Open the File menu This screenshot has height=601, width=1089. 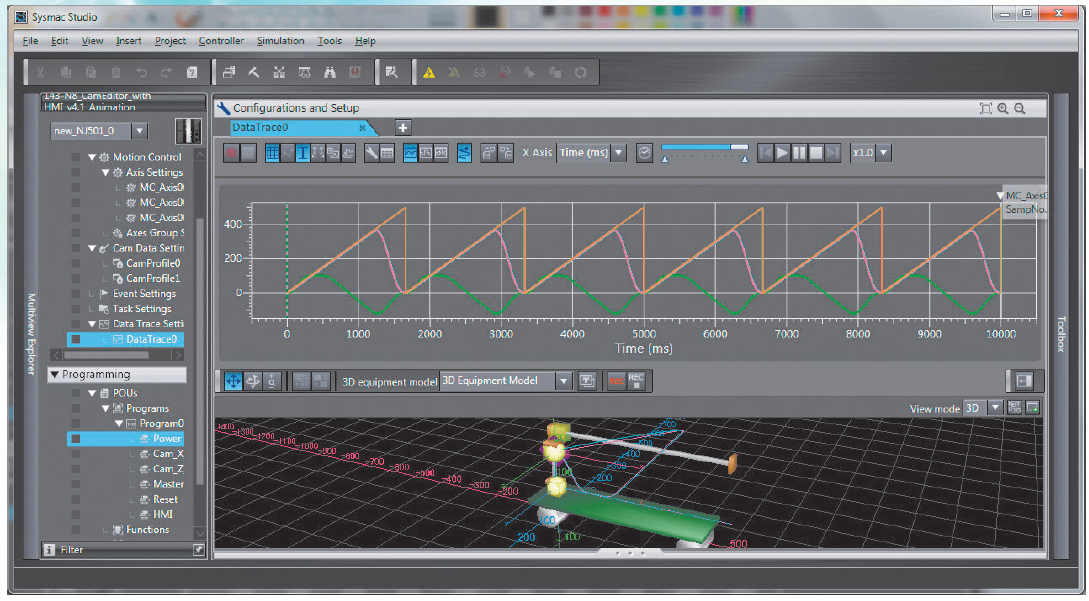click(x=30, y=41)
